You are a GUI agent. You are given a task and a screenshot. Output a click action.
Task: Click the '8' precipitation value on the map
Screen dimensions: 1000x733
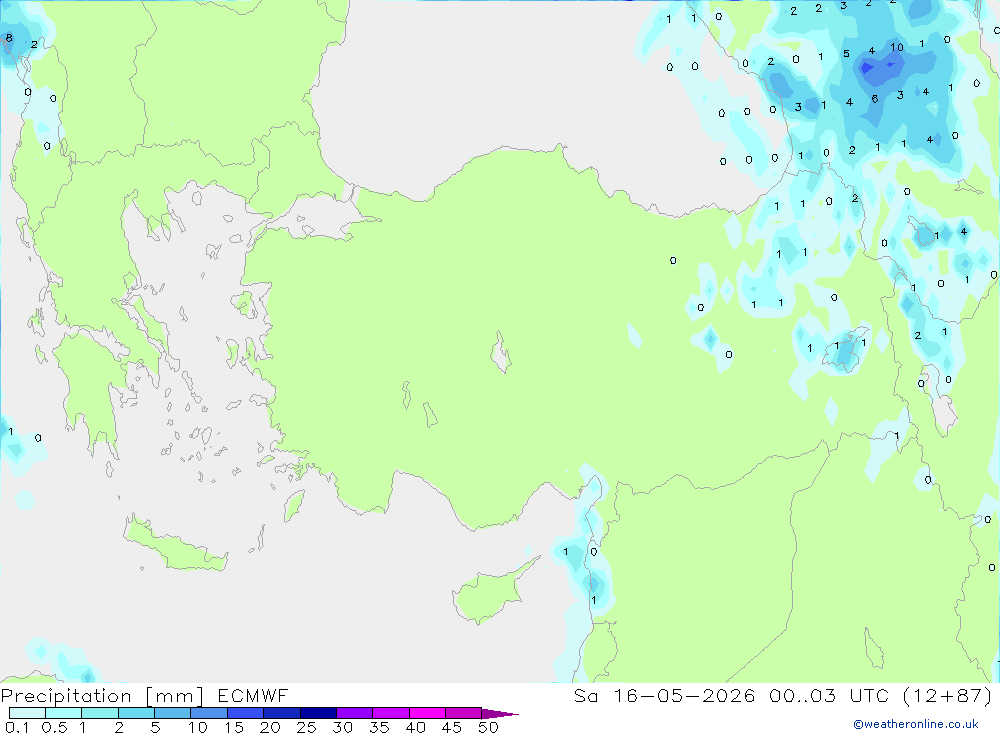point(9,38)
